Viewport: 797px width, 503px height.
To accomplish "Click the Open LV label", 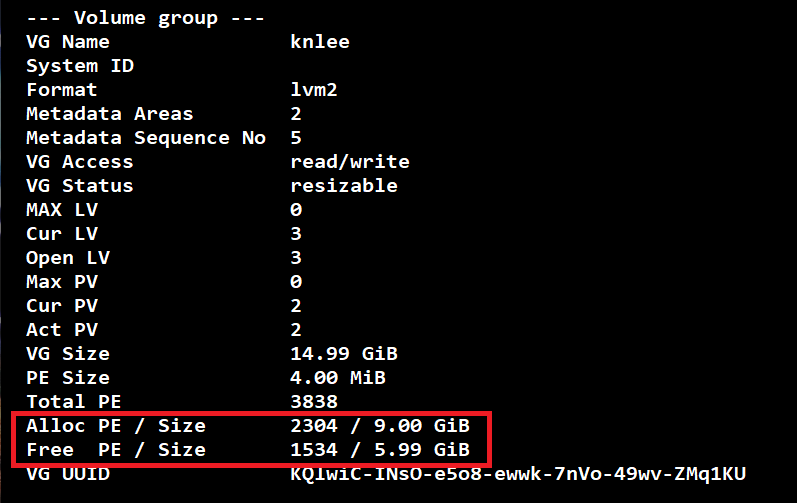I will (x=68, y=258).
